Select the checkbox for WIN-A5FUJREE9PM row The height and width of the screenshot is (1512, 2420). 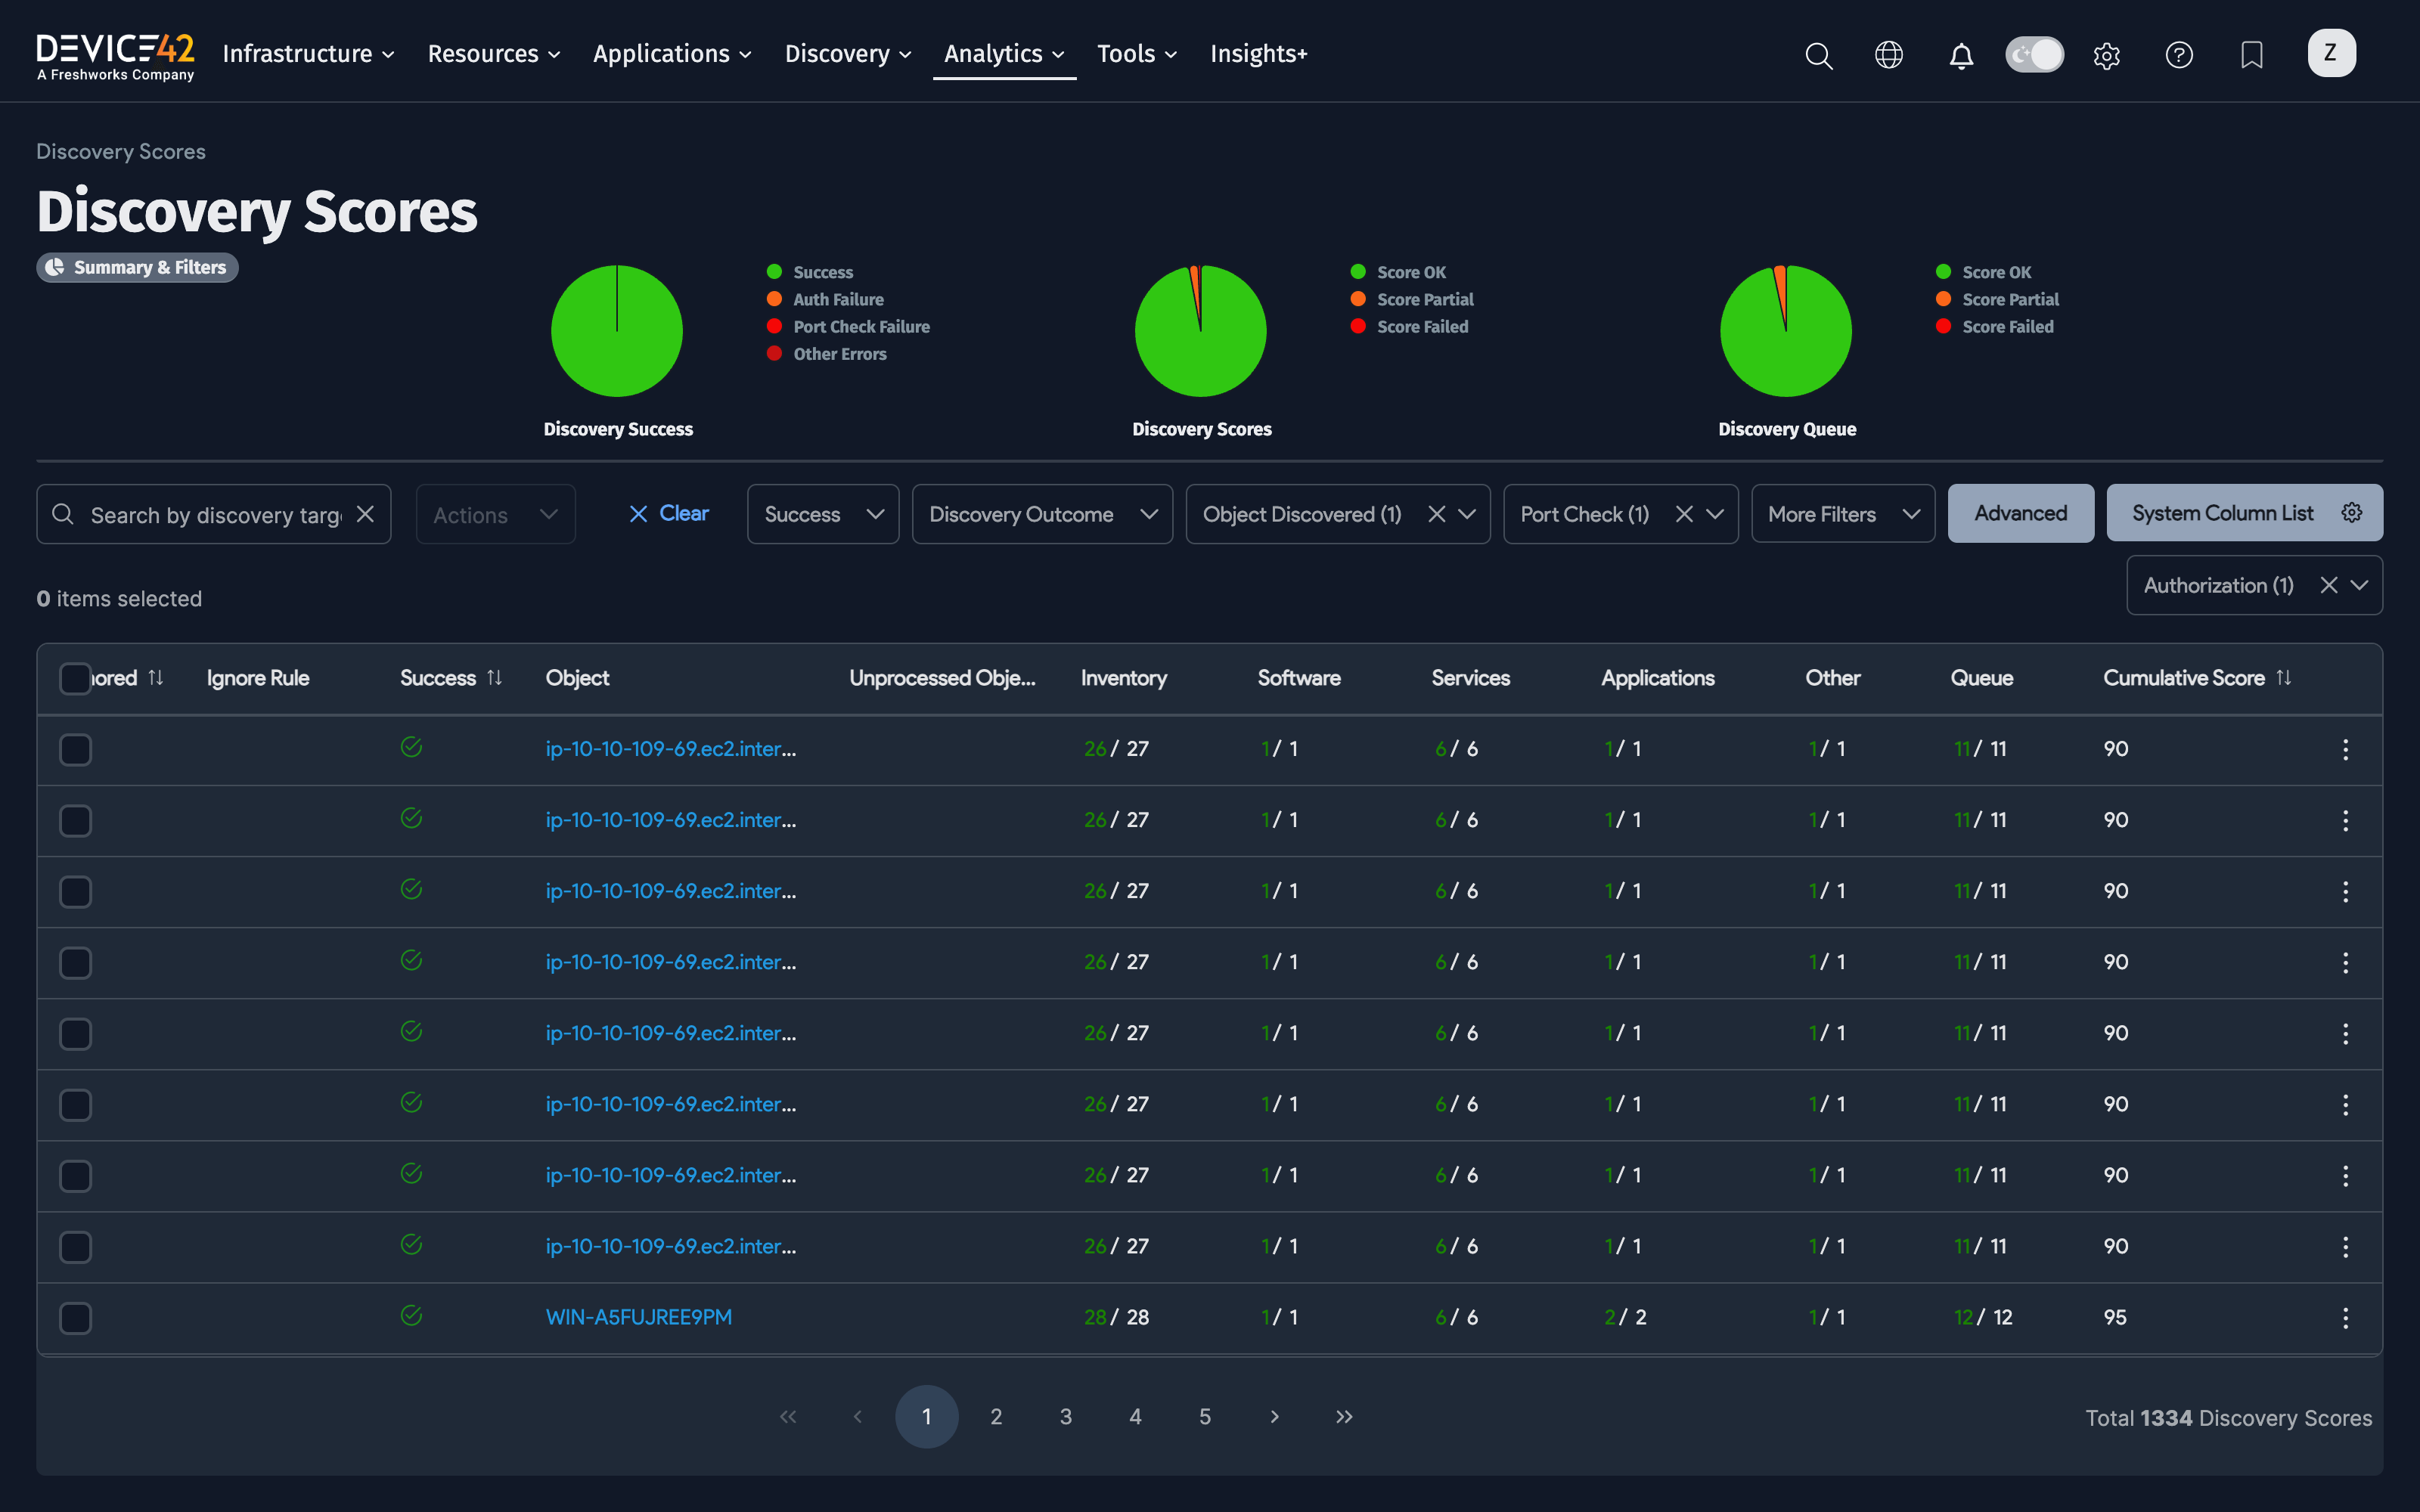75,1318
